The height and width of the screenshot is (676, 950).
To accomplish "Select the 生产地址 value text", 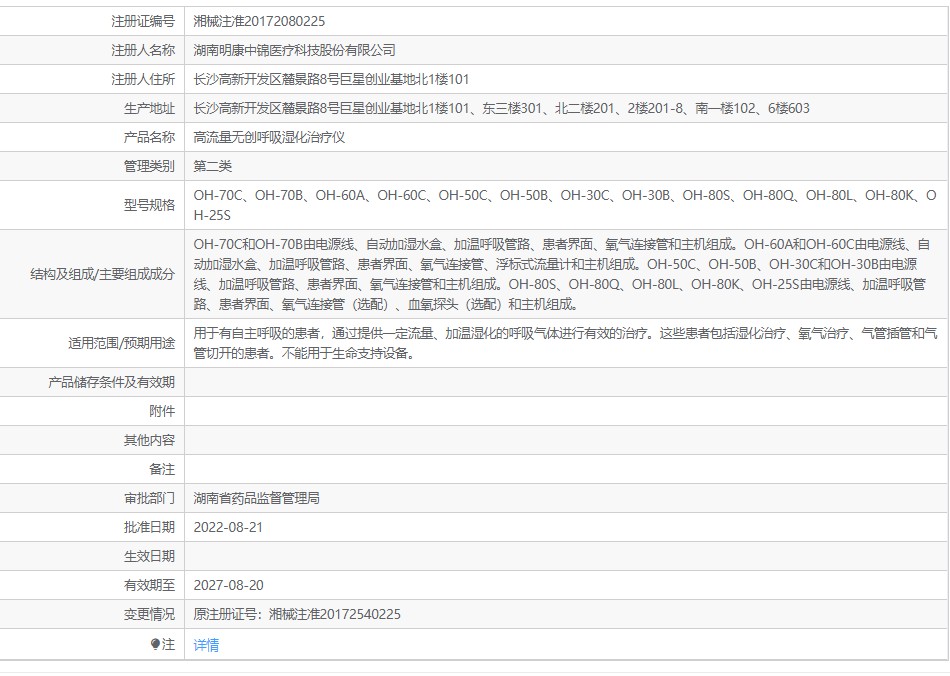I will 502,108.
